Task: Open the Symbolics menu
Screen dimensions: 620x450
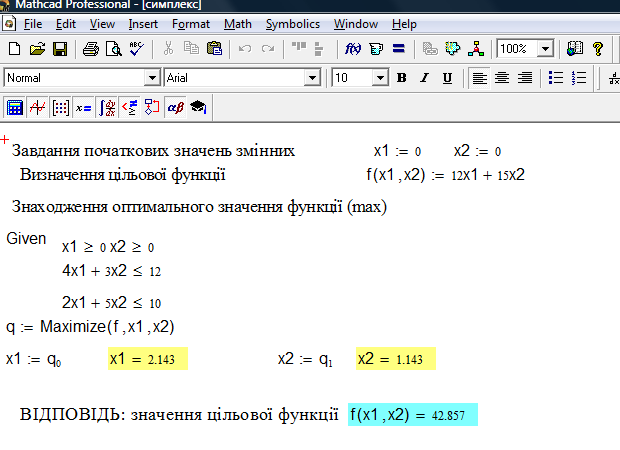Action: tap(293, 24)
